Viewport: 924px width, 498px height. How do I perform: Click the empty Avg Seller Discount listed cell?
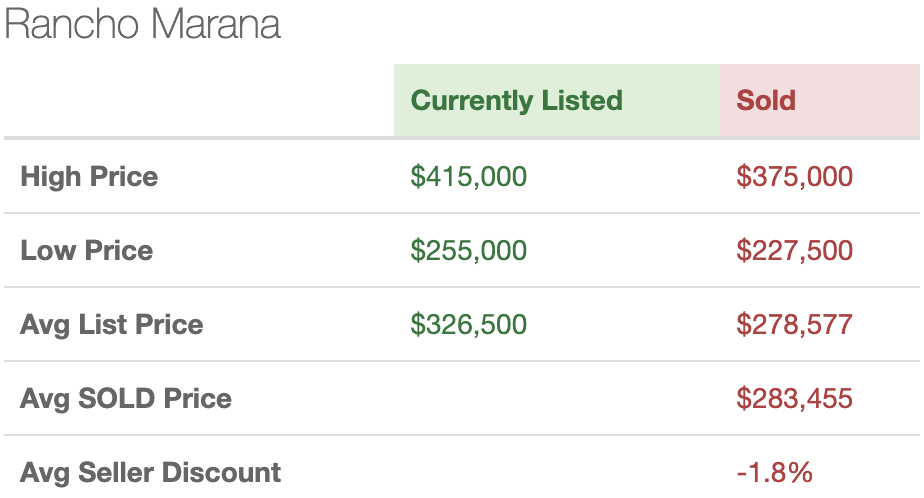point(557,467)
